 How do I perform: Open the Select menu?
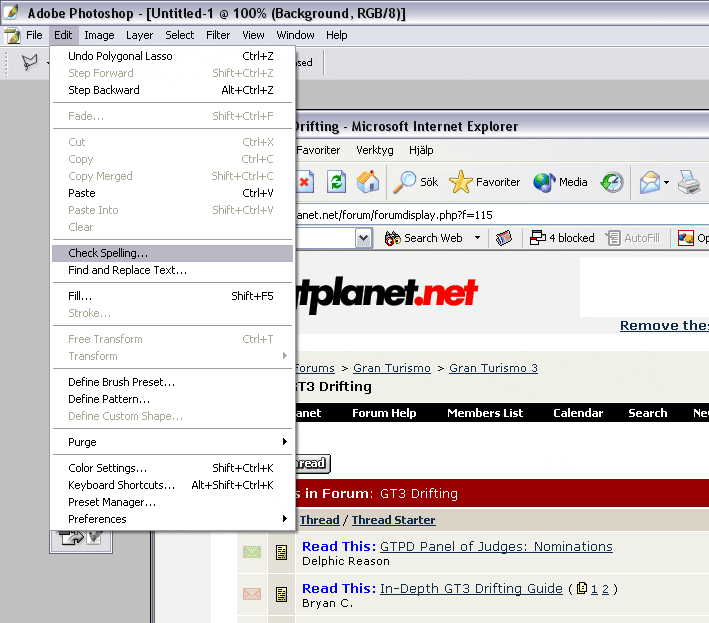point(179,35)
